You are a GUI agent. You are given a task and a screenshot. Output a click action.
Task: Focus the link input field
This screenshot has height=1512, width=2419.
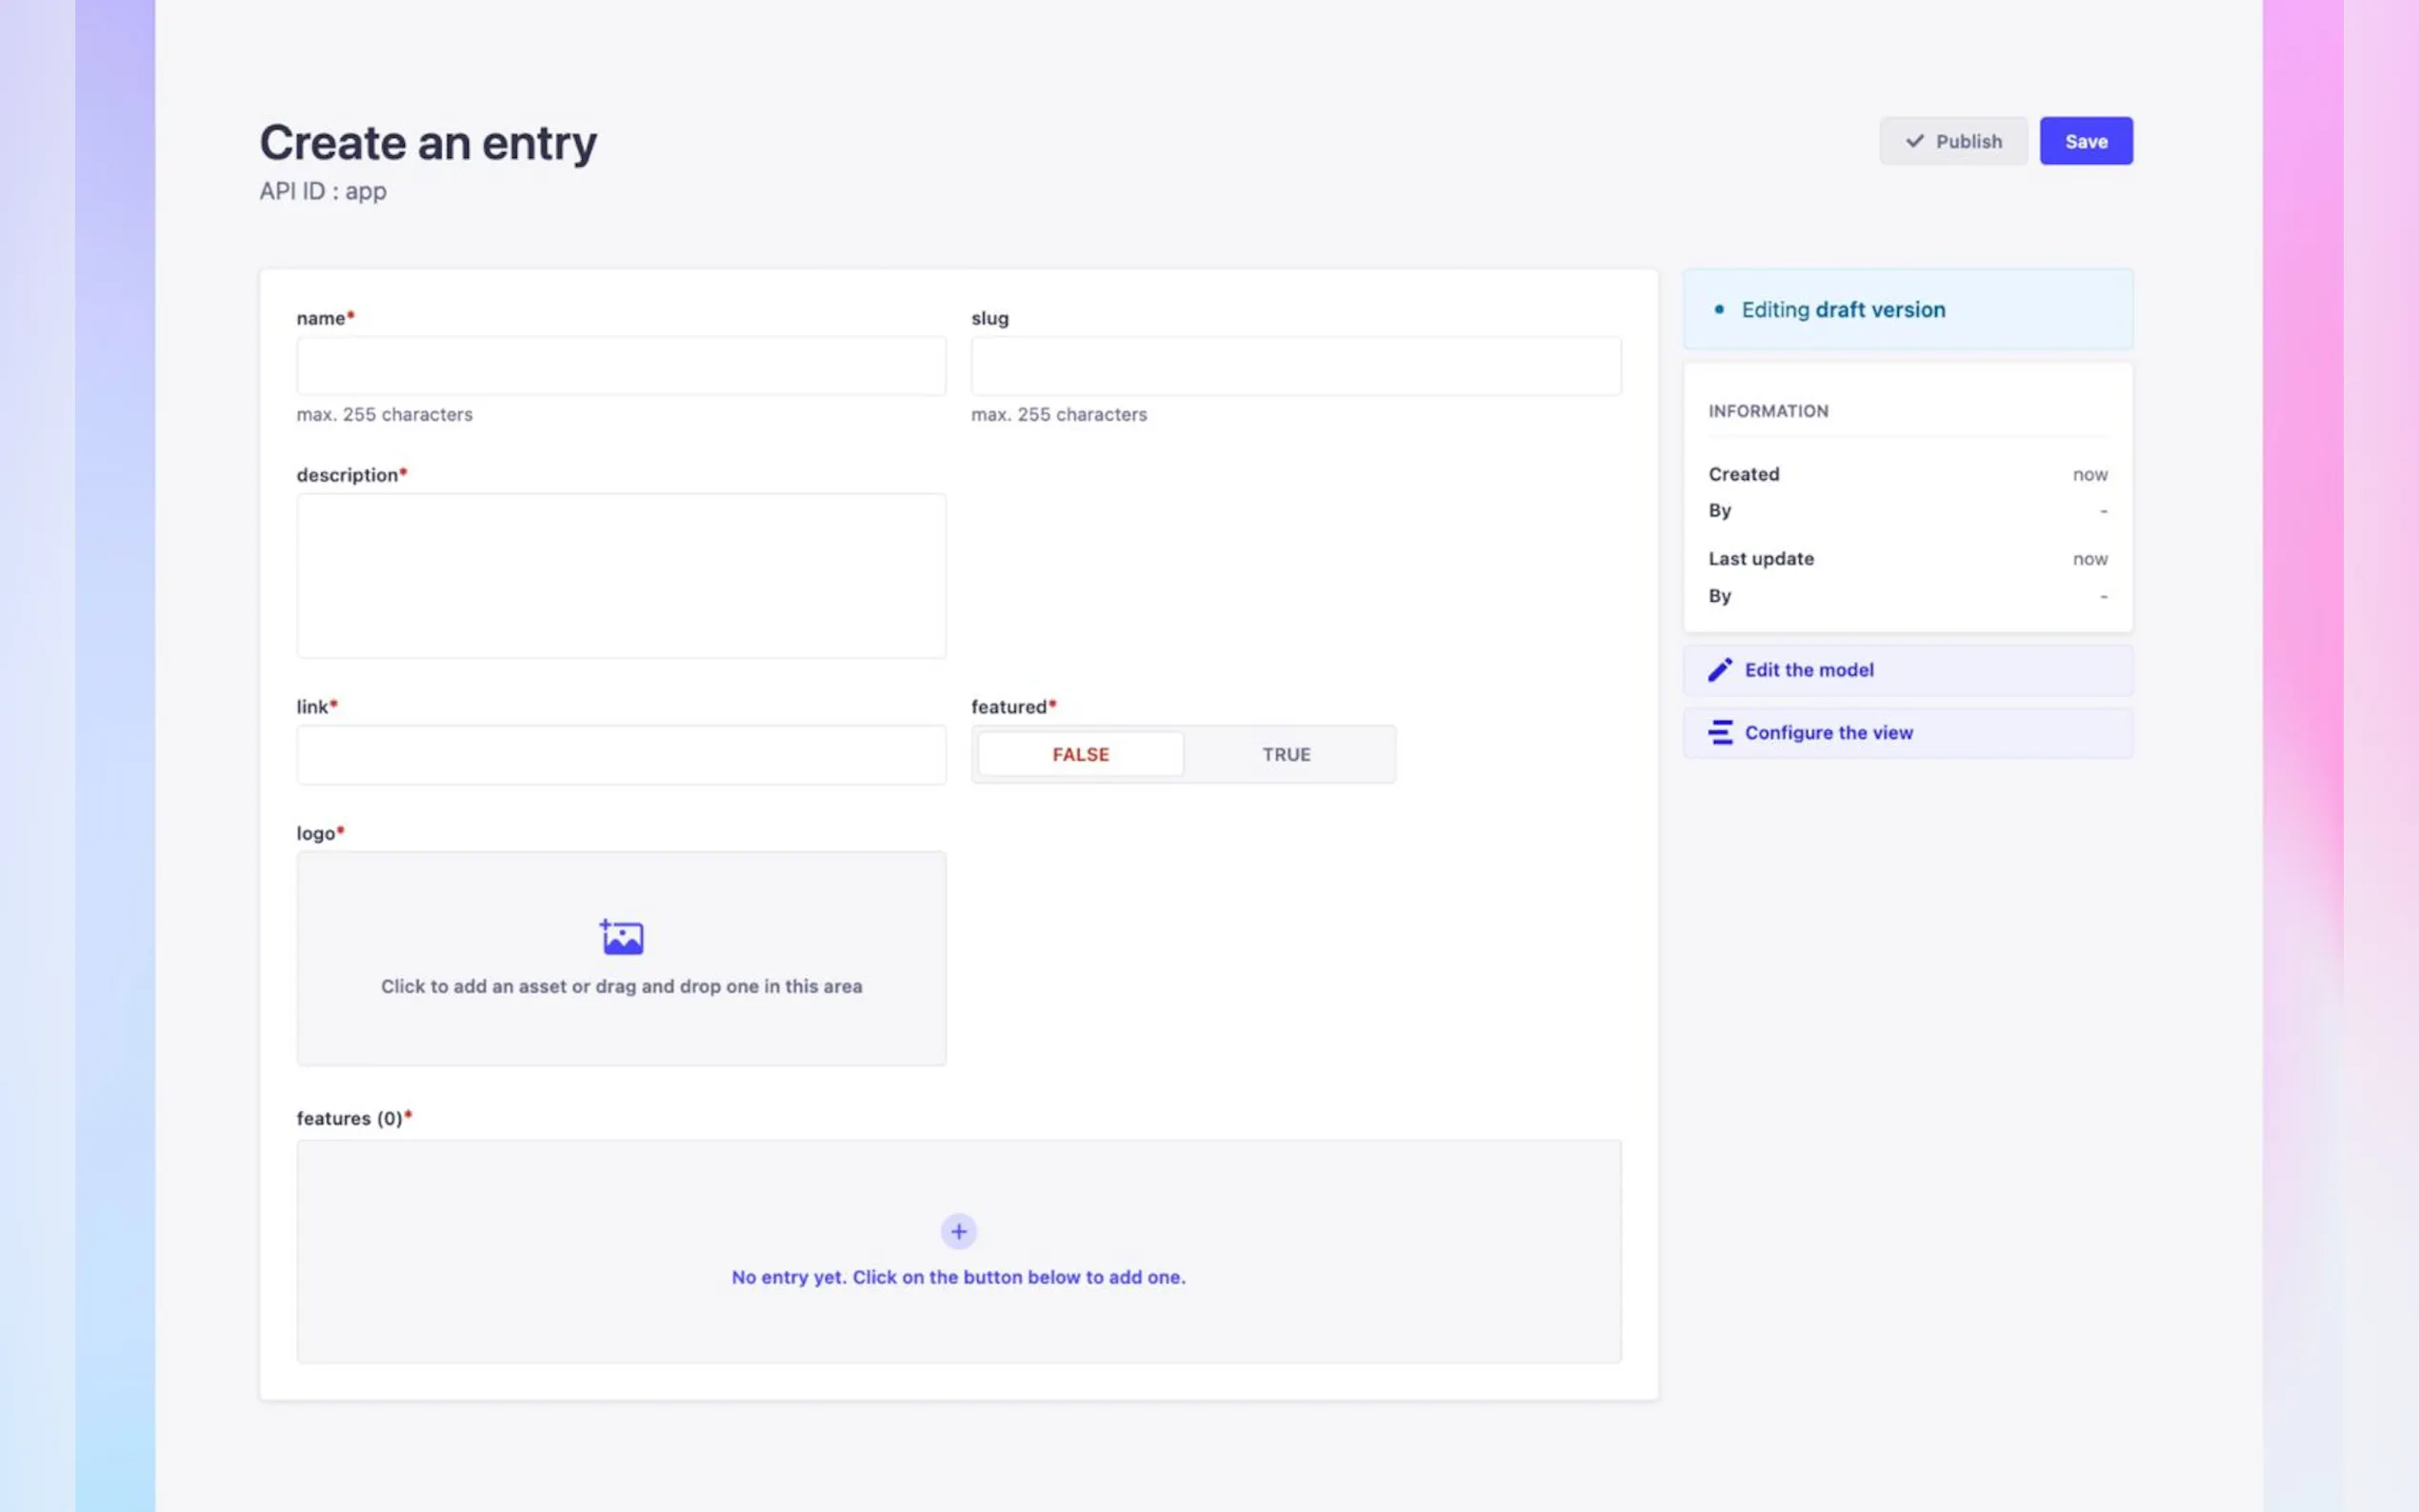point(620,755)
